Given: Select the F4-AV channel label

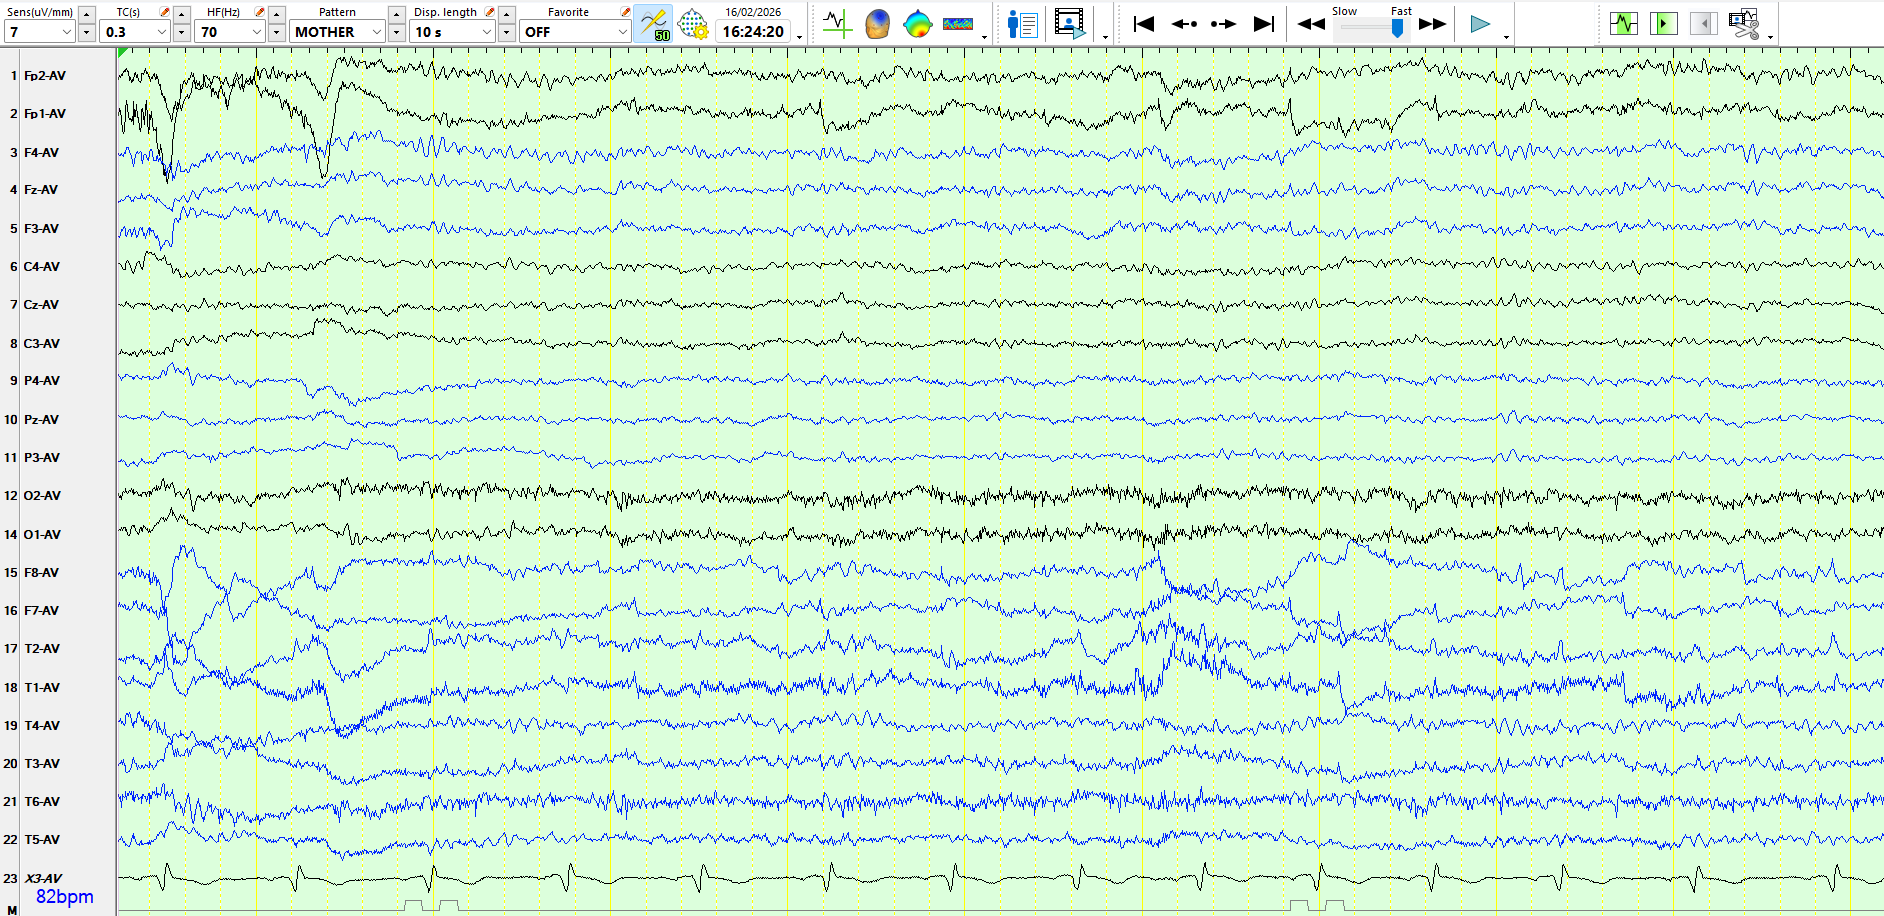Looking at the screenshot, I should click(x=41, y=153).
